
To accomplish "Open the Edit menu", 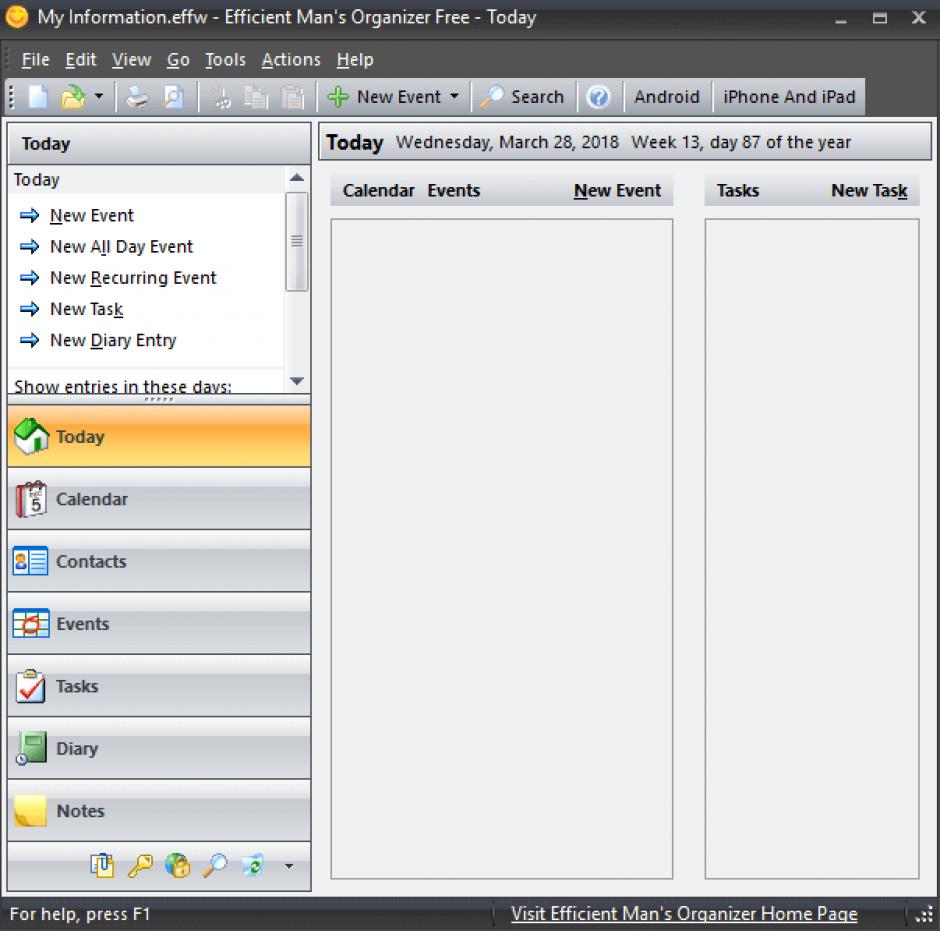I will click(81, 59).
